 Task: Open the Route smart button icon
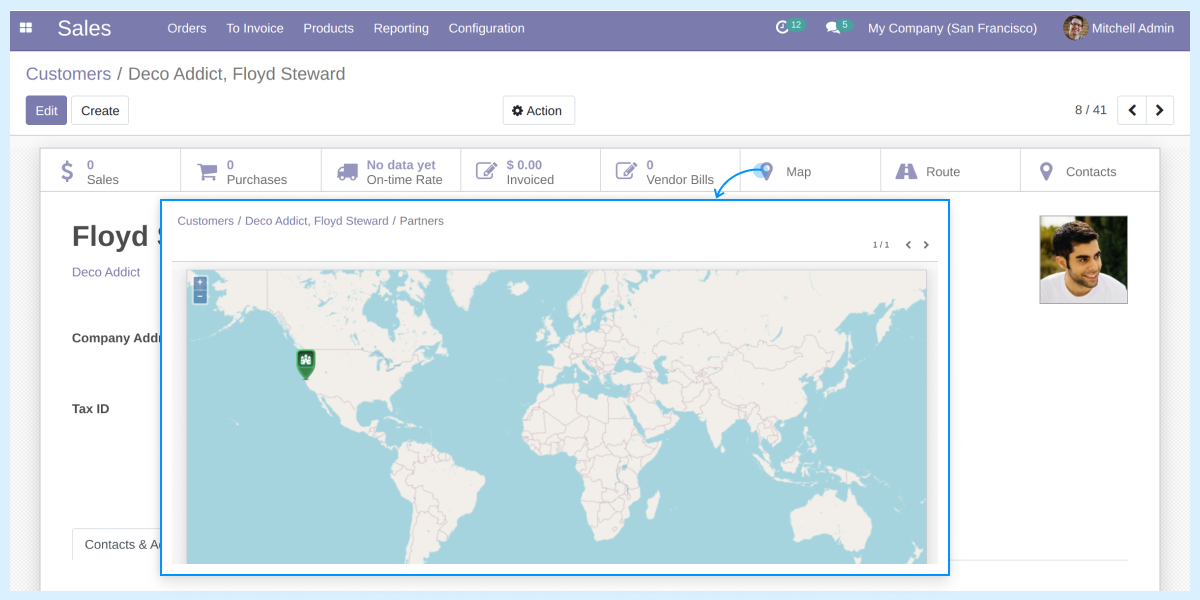click(x=909, y=171)
